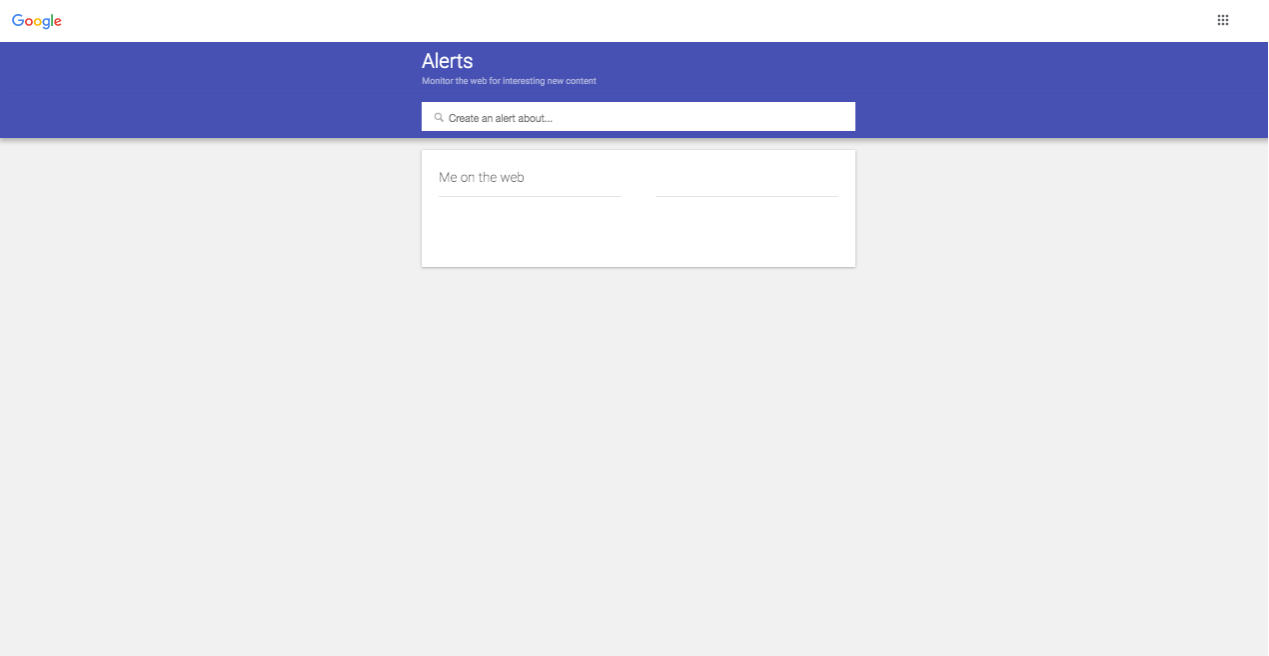1269x656 pixels.
Task: Click the nine-dot launcher icon at top right
Action: click(1222, 20)
